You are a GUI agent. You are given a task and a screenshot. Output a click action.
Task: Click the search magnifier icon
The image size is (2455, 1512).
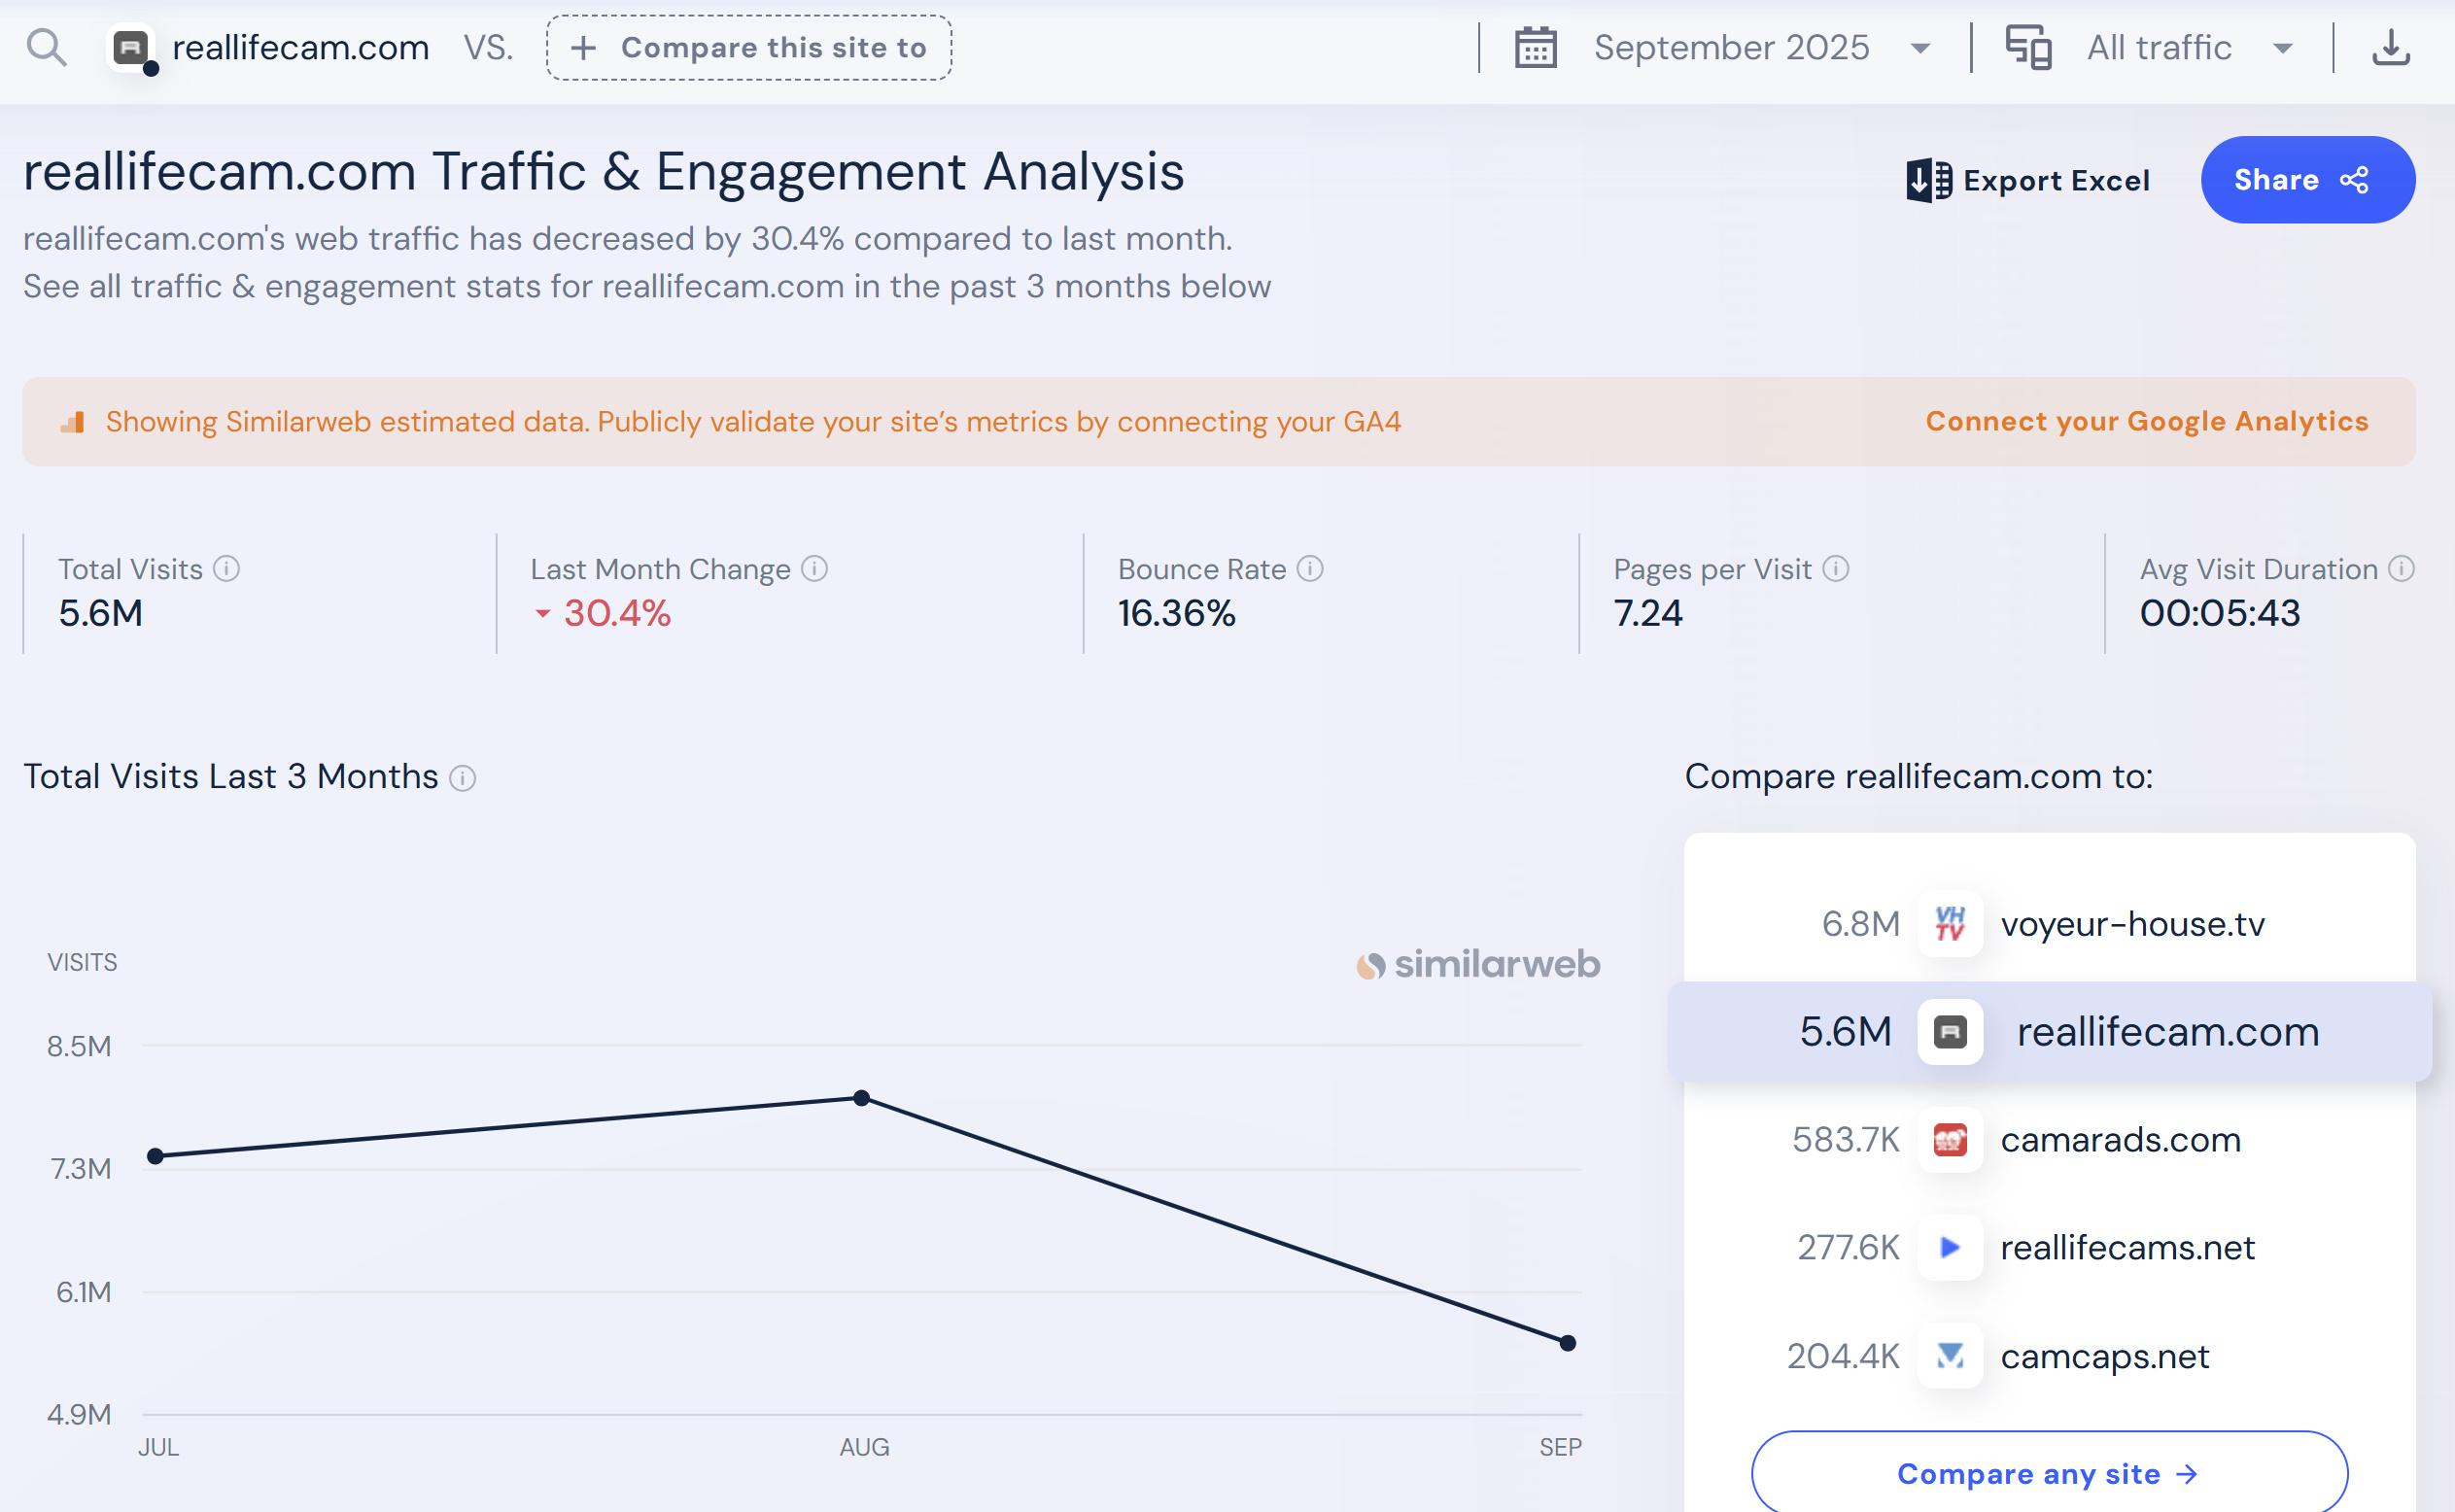point(46,47)
